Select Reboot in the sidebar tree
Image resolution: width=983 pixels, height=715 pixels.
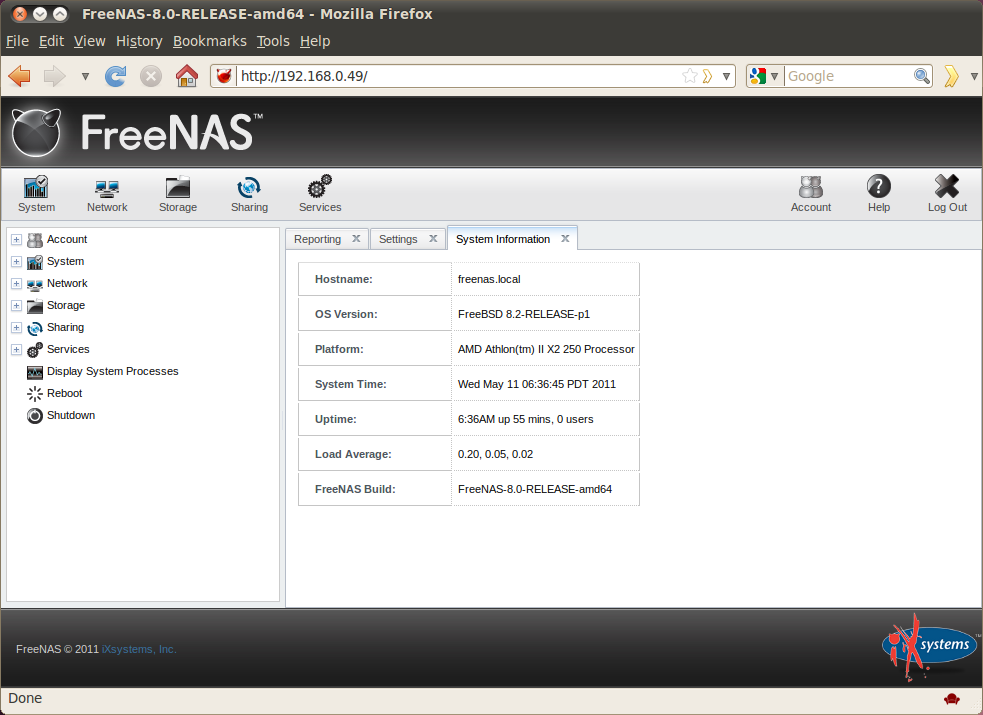65,394
